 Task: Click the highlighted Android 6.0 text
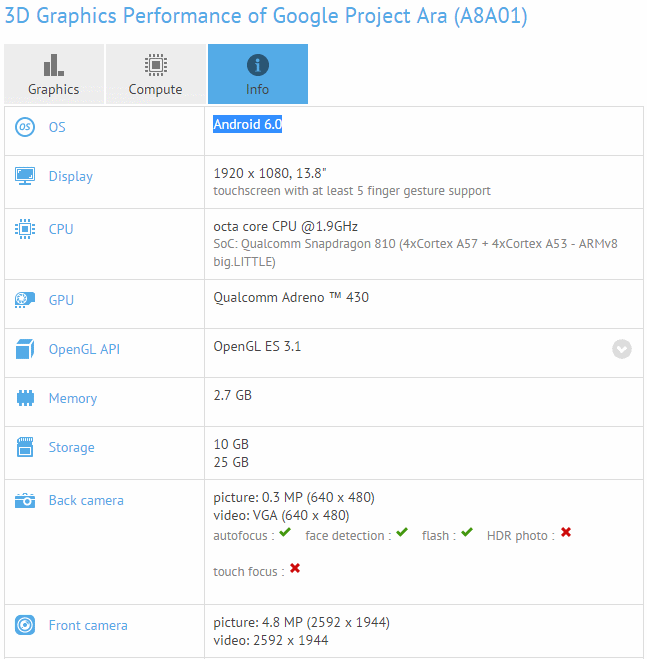[x=248, y=124]
